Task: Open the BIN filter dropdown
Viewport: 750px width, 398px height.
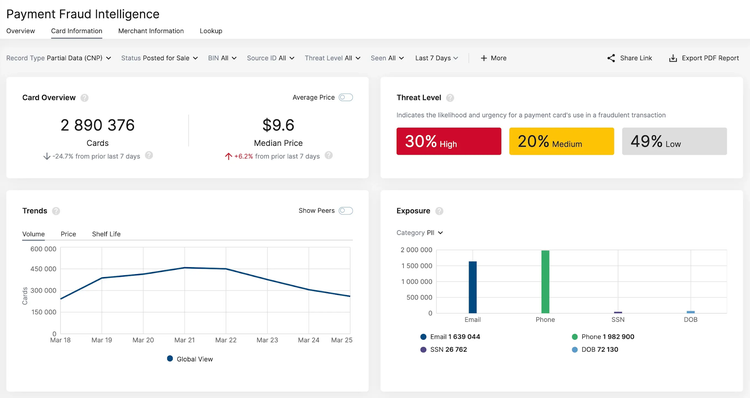Action: 222,58
